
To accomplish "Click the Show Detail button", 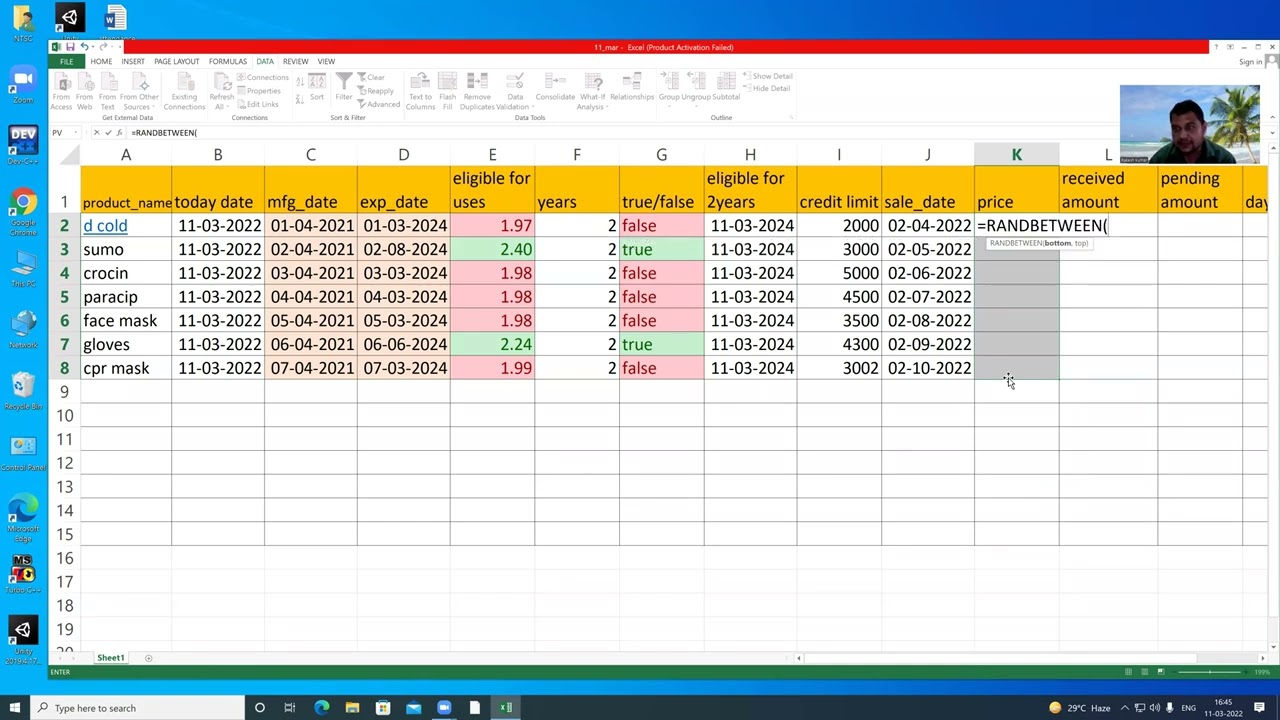I will coord(767,76).
